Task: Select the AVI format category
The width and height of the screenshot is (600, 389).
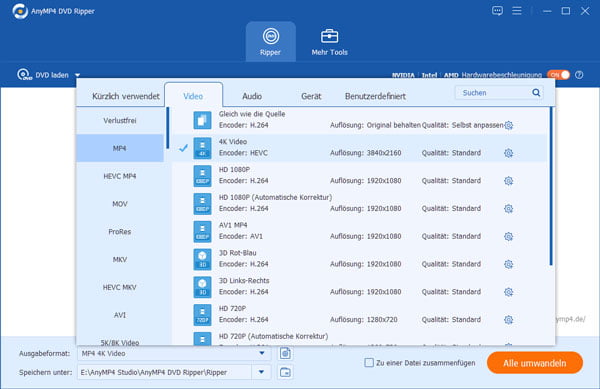Action: (120, 315)
